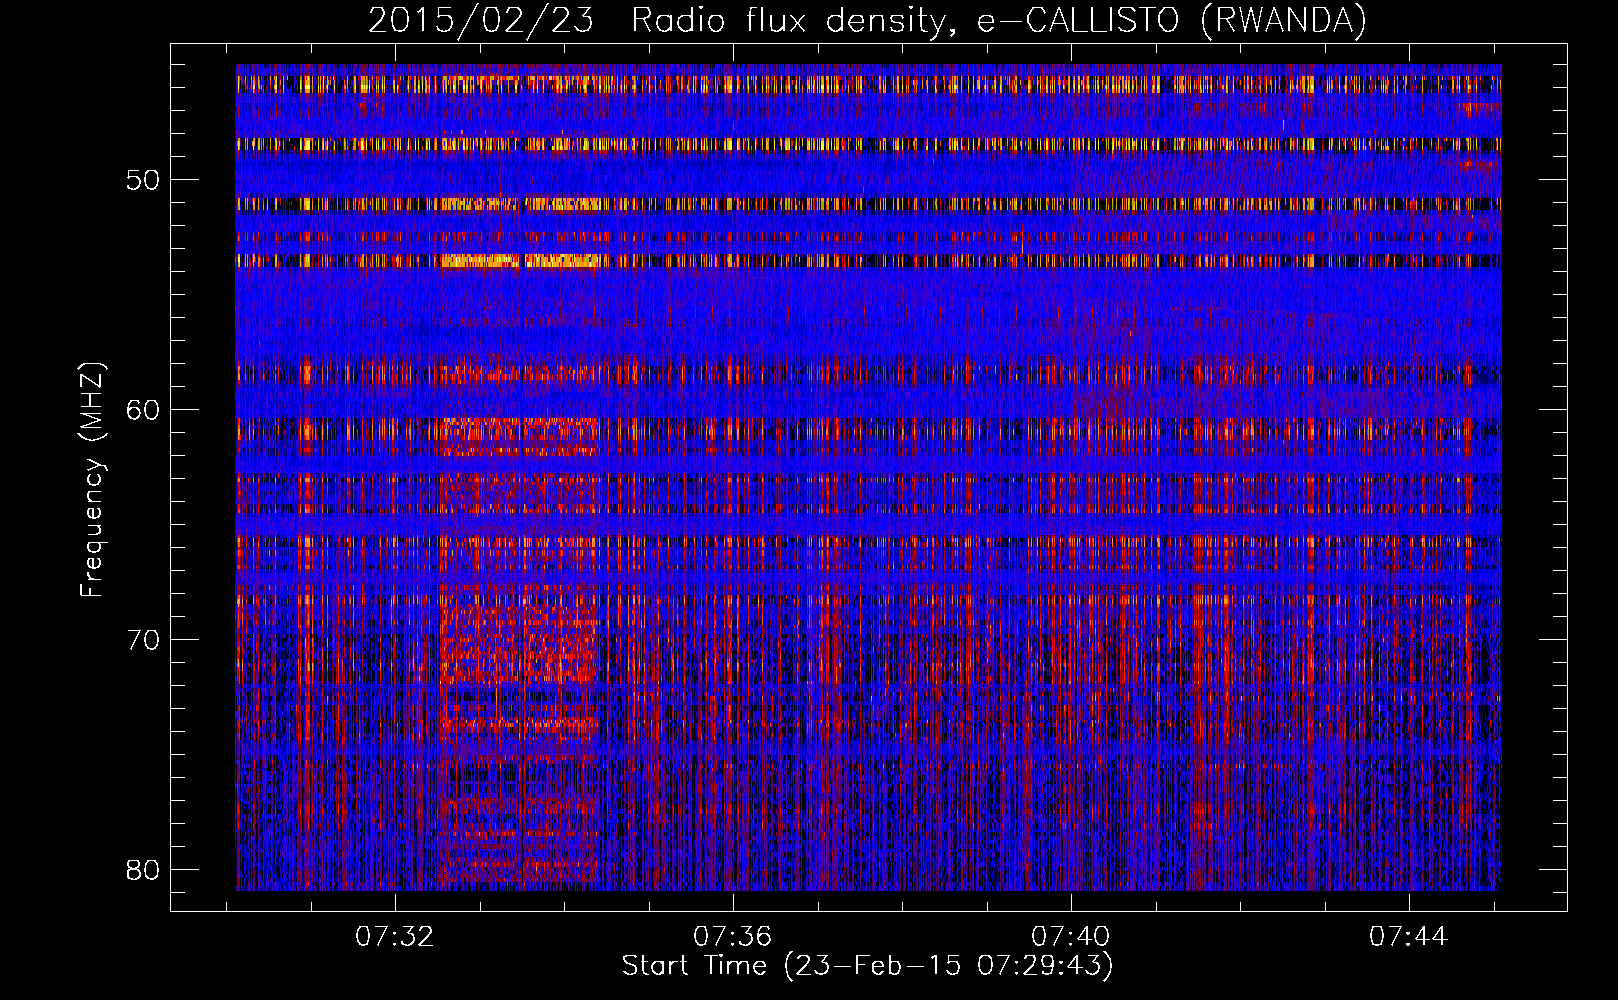Click the 50 frequency tick label
1618x1000 pixels.
(143, 180)
